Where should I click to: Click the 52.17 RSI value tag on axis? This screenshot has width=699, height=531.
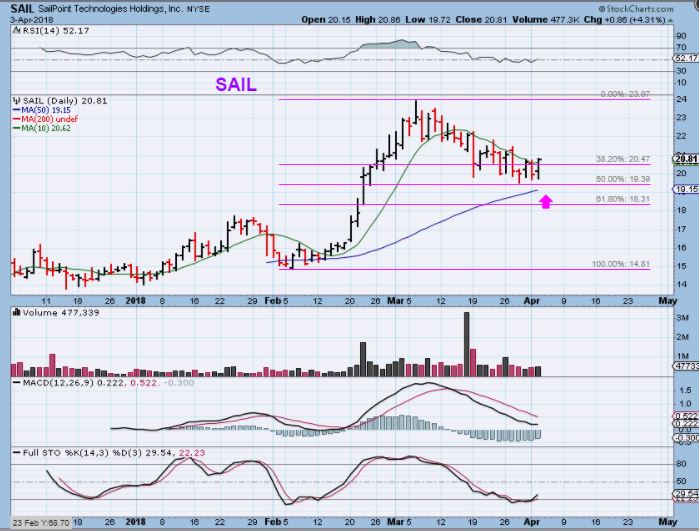tap(686, 58)
